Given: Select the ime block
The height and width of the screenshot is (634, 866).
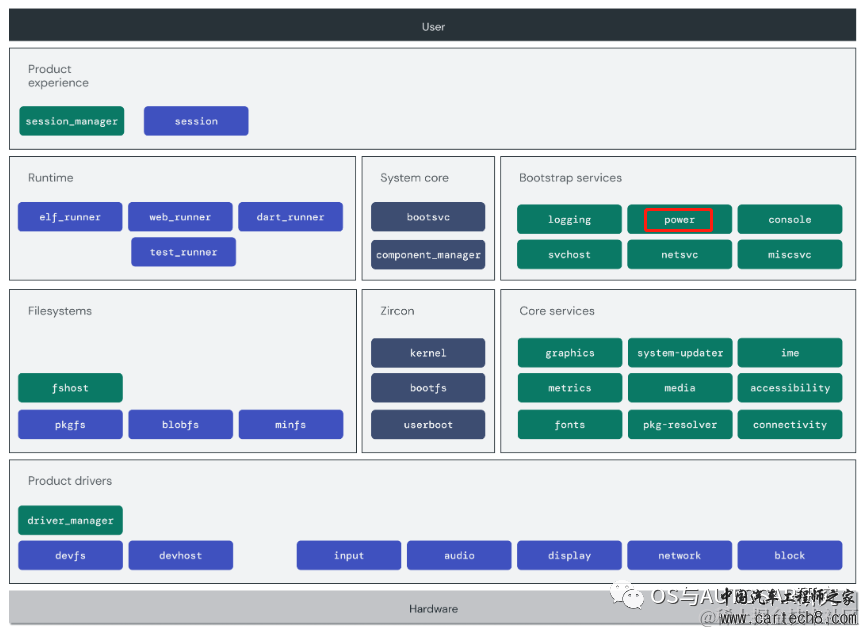Looking at the screenshot, I should pyautogui.click(x=790, y=353).
